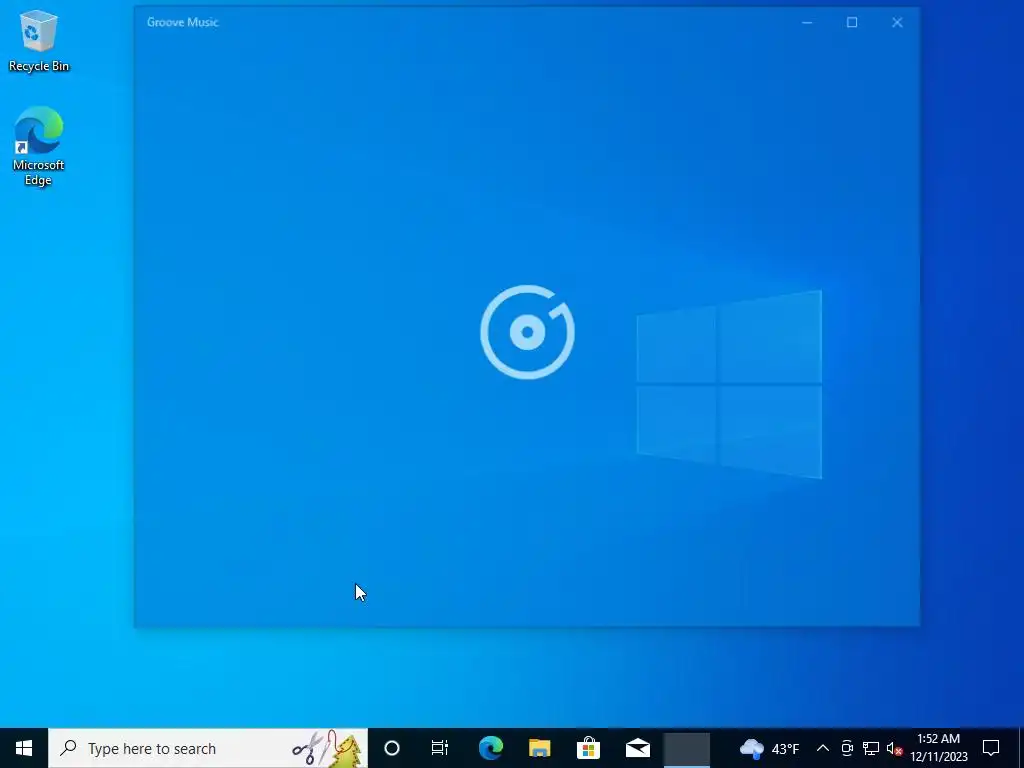Select the Groove Music taskbar button

(686, 748)
